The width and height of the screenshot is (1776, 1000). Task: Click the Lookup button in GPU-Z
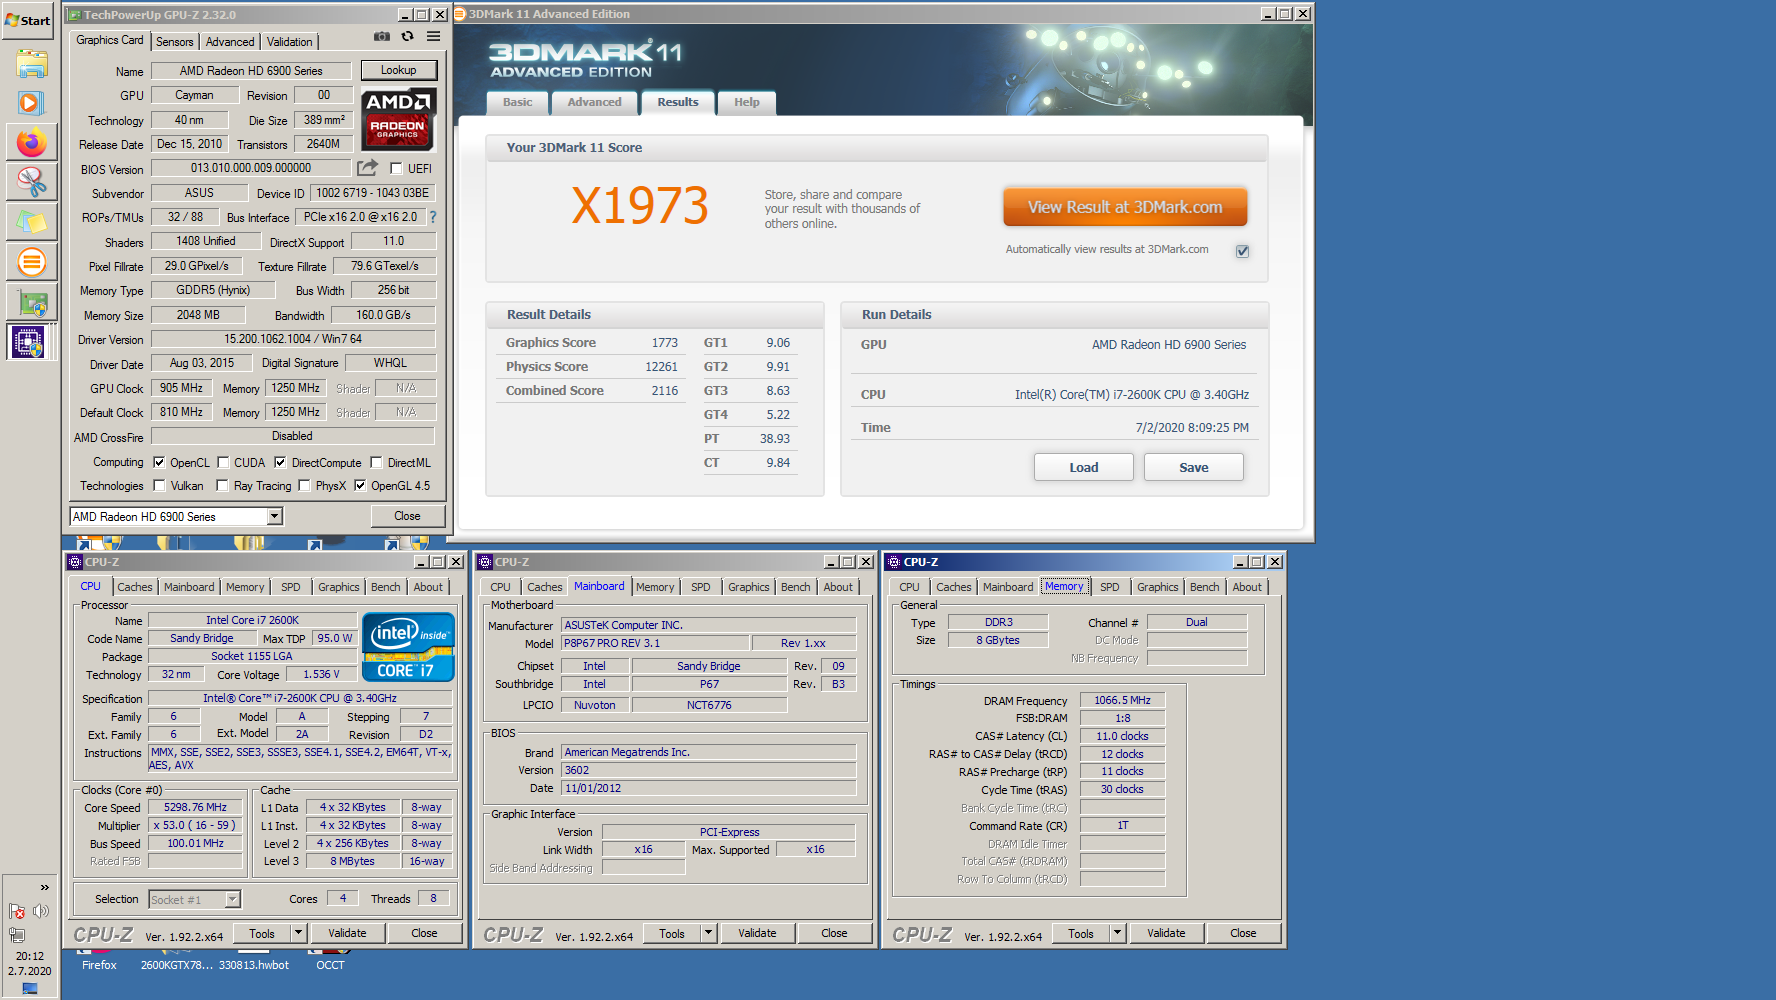tap(398, 70)
